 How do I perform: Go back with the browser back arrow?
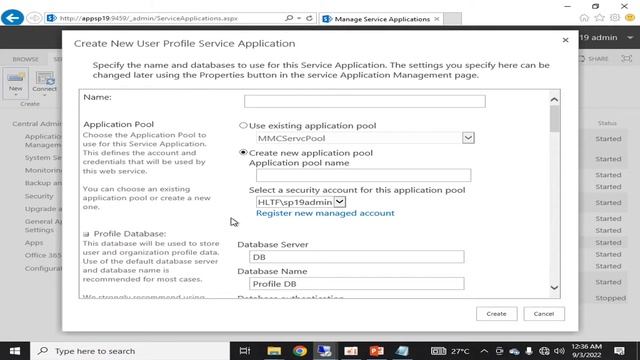point(12,18)
